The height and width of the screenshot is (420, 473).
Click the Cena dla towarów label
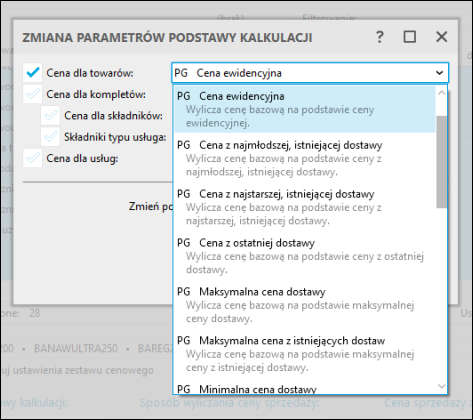coord(90,73)
